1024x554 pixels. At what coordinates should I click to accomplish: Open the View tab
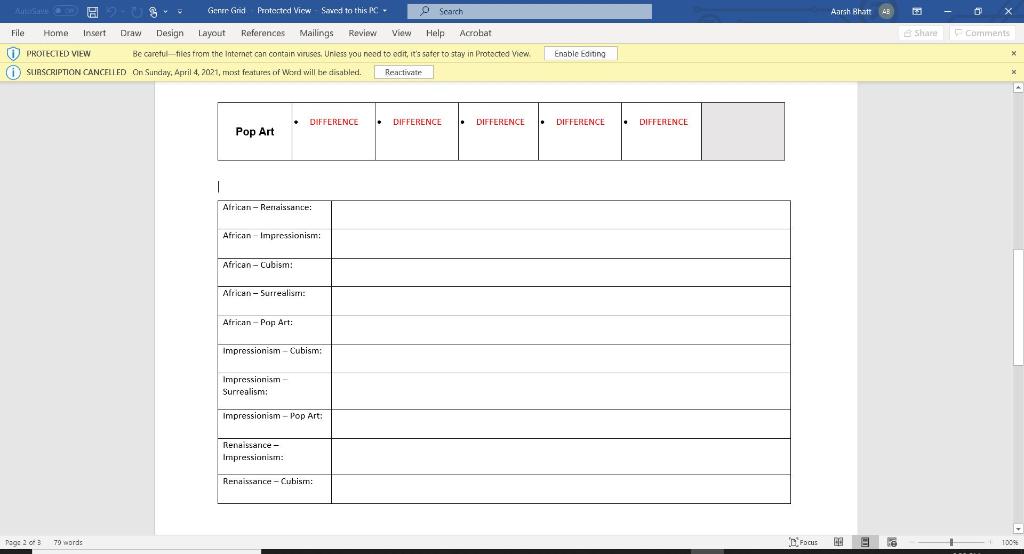402,33
